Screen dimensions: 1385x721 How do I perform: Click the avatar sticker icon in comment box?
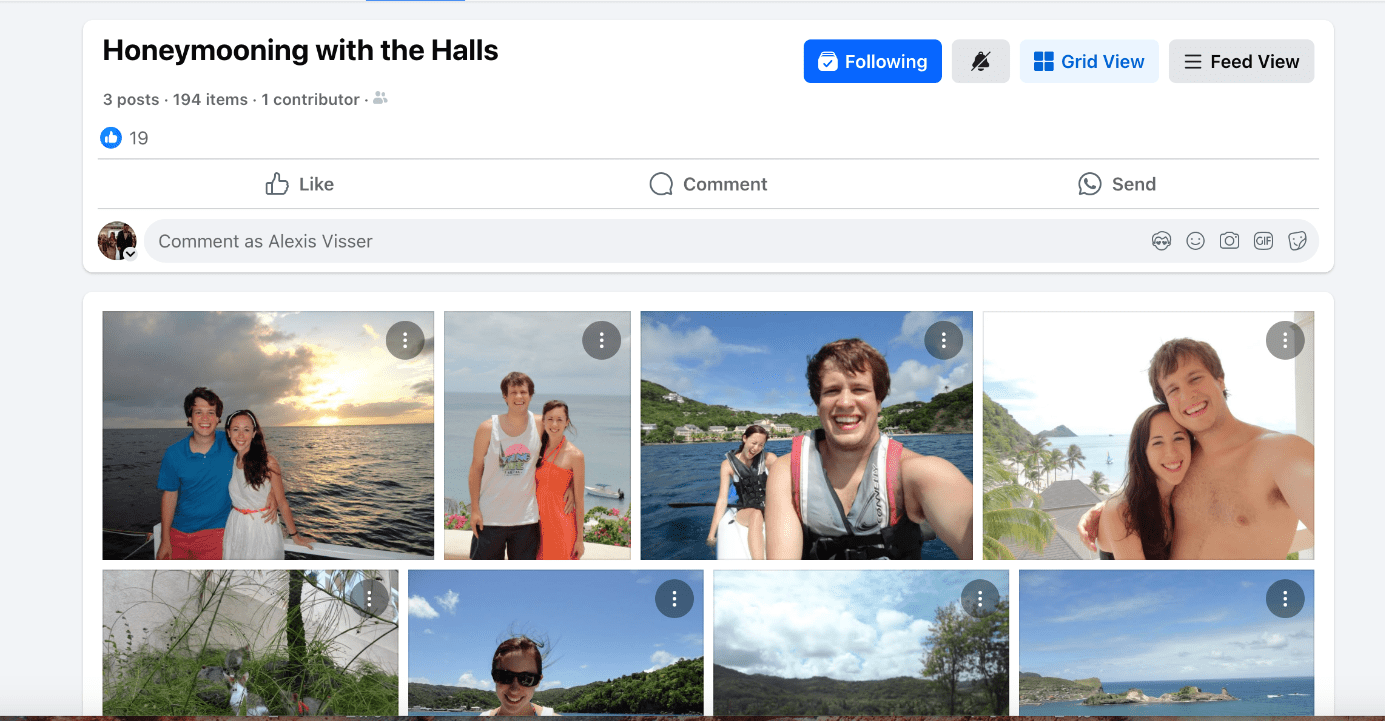click(1161, 241)
